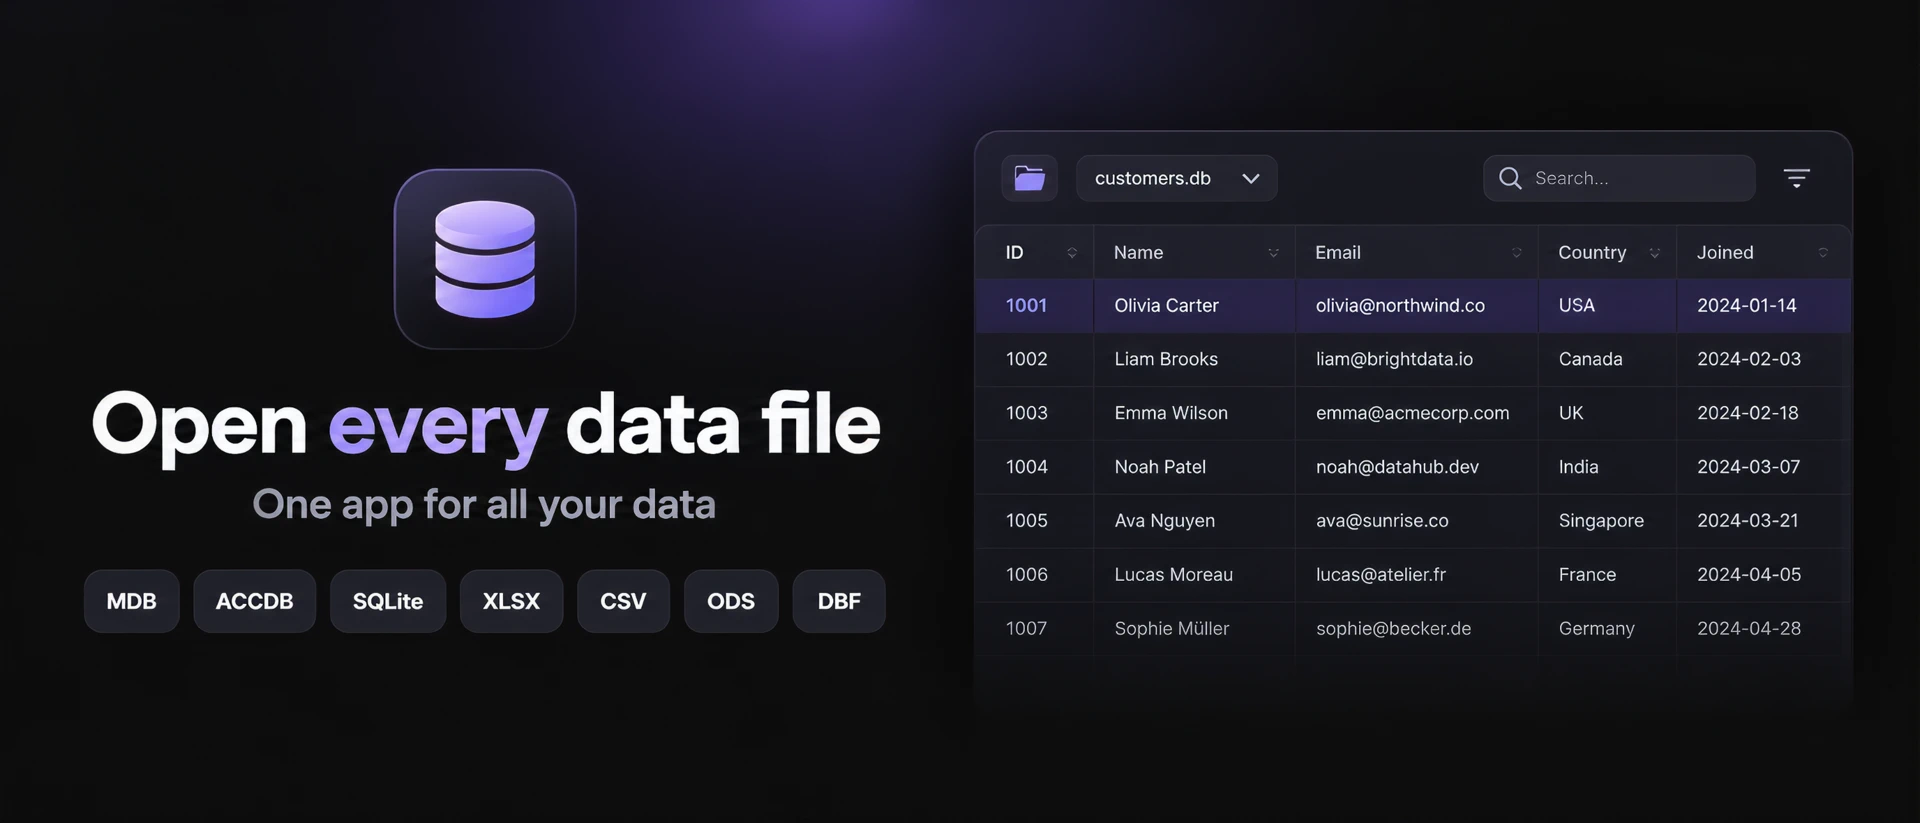Sort by the Joined column arrows
Viewport: 1920px width, 823px height.
pyautogui.click(x=1823, y=253)
